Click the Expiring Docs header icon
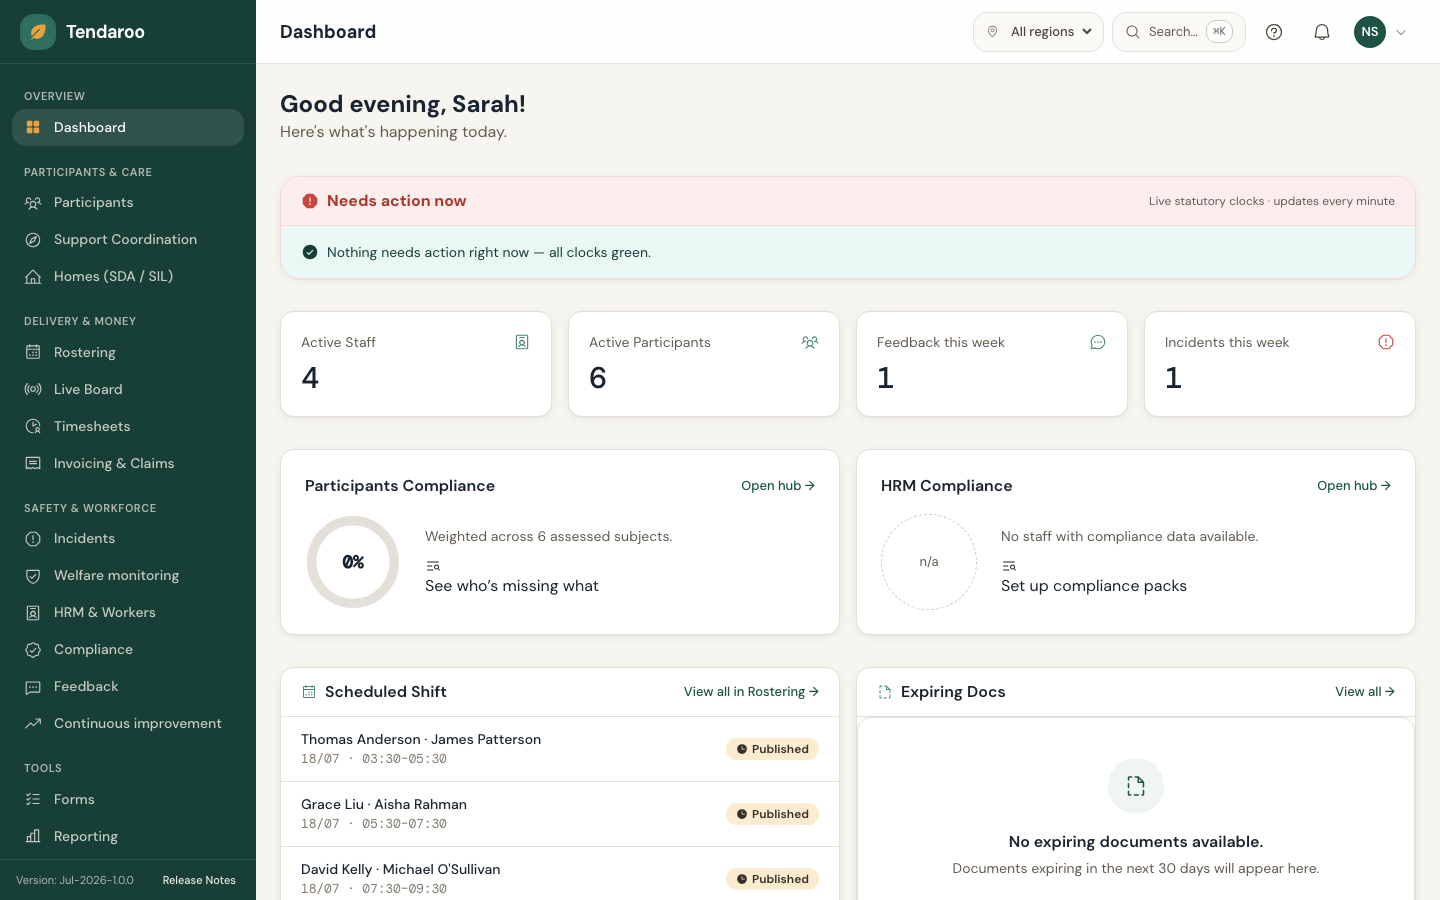1440x900 pixels. [885, 692]
